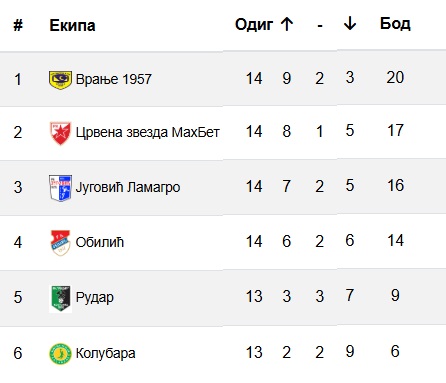The width and height of the screenshot is (446, 383).
Task: Click the Колубара round green logo
Action: 60,354
